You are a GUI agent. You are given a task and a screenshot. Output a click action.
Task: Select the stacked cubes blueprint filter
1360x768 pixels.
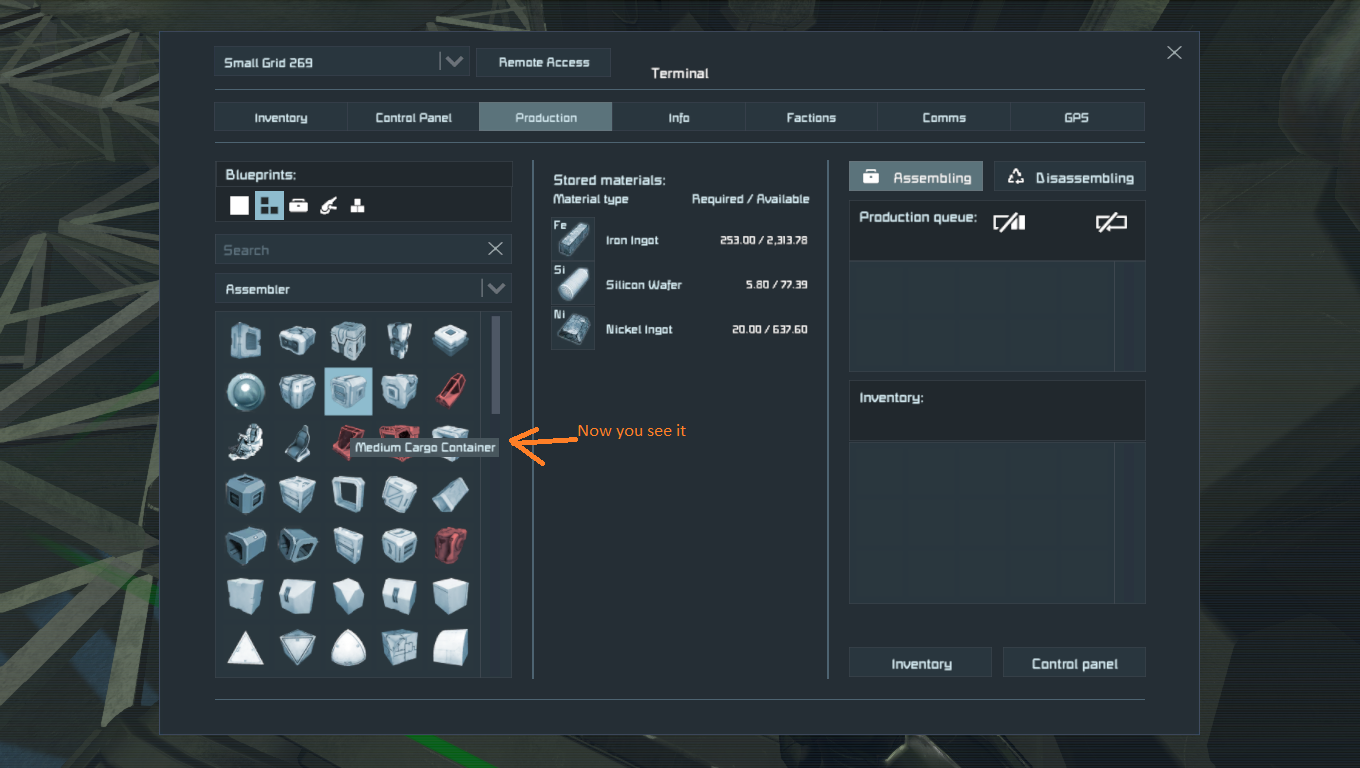click(357, 206)
